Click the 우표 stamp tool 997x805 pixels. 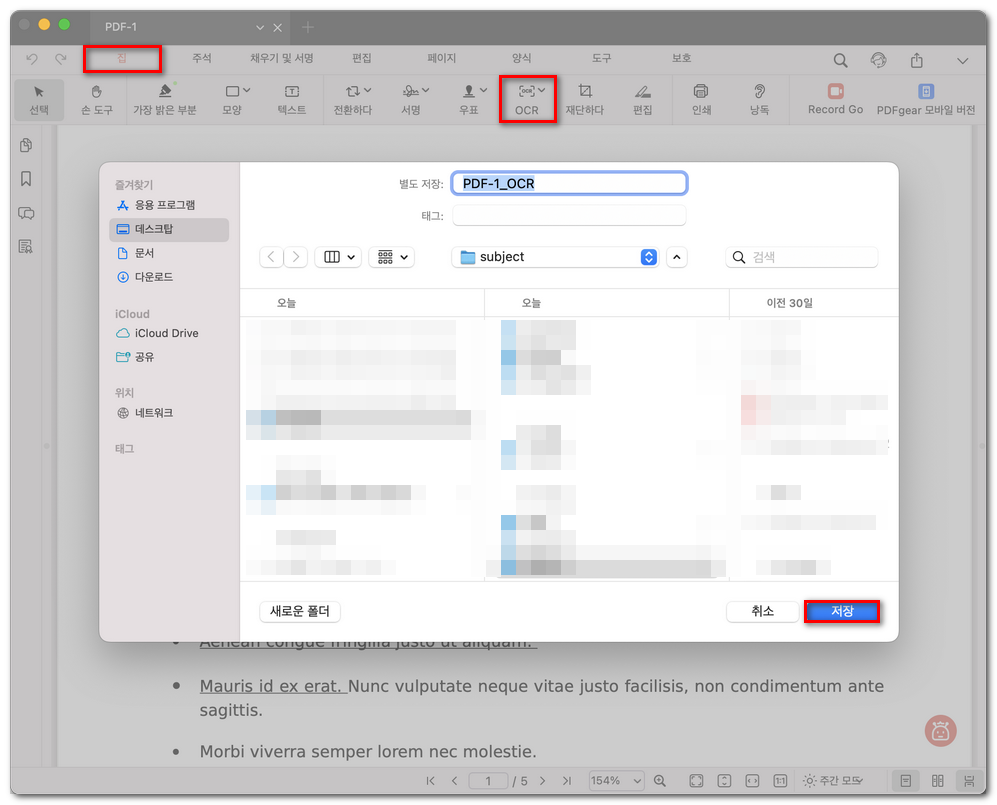469,100
